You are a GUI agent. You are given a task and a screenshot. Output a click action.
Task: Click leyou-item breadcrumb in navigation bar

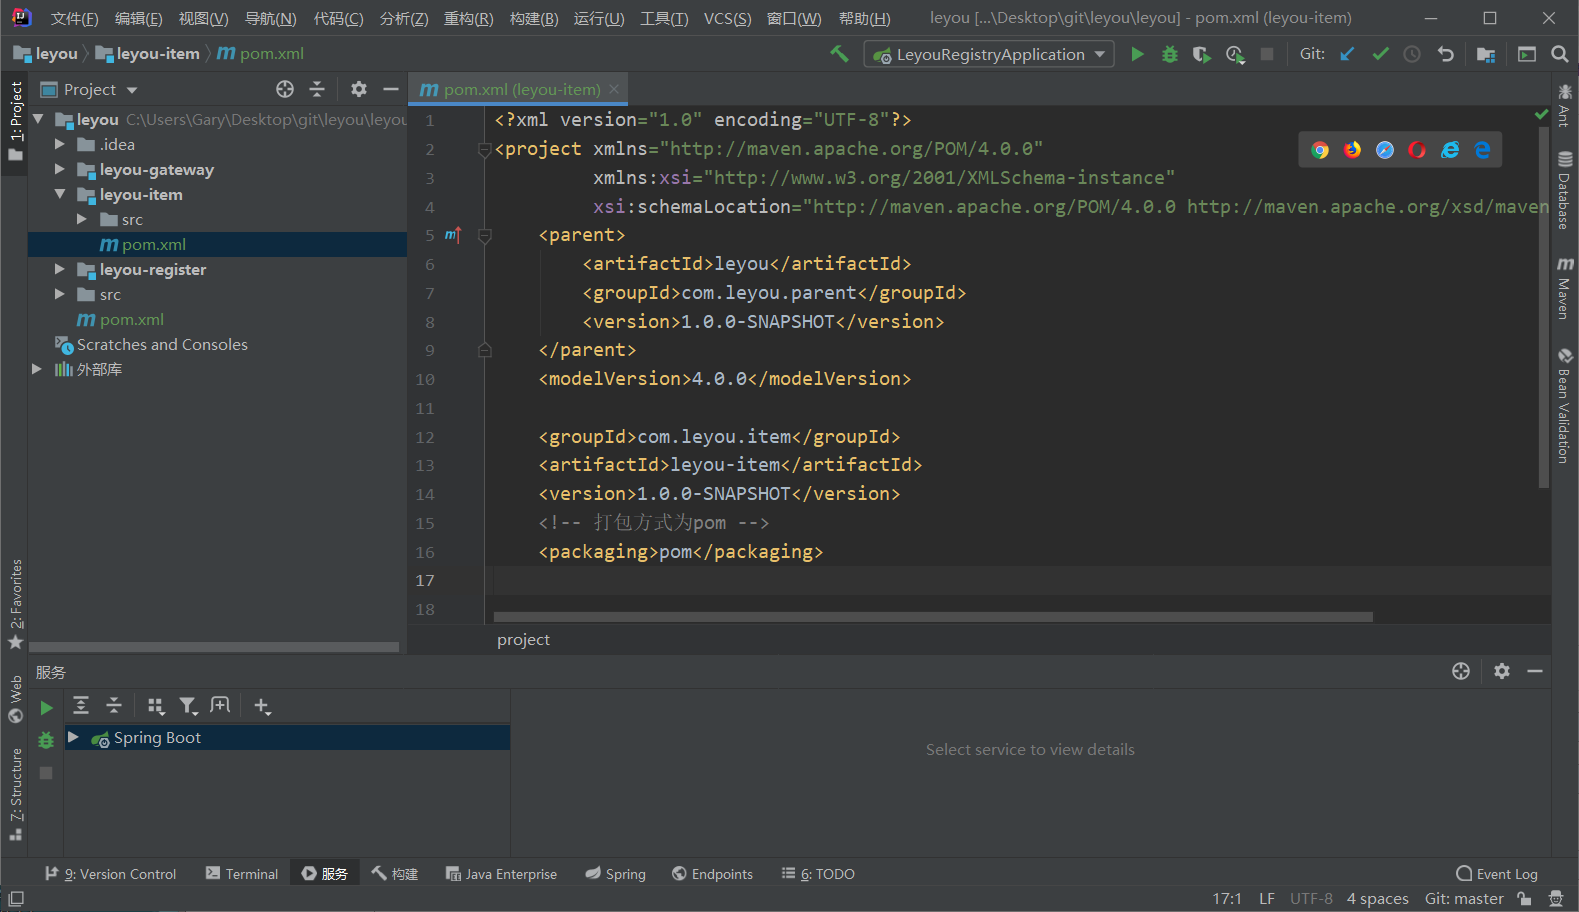point(148,54)
